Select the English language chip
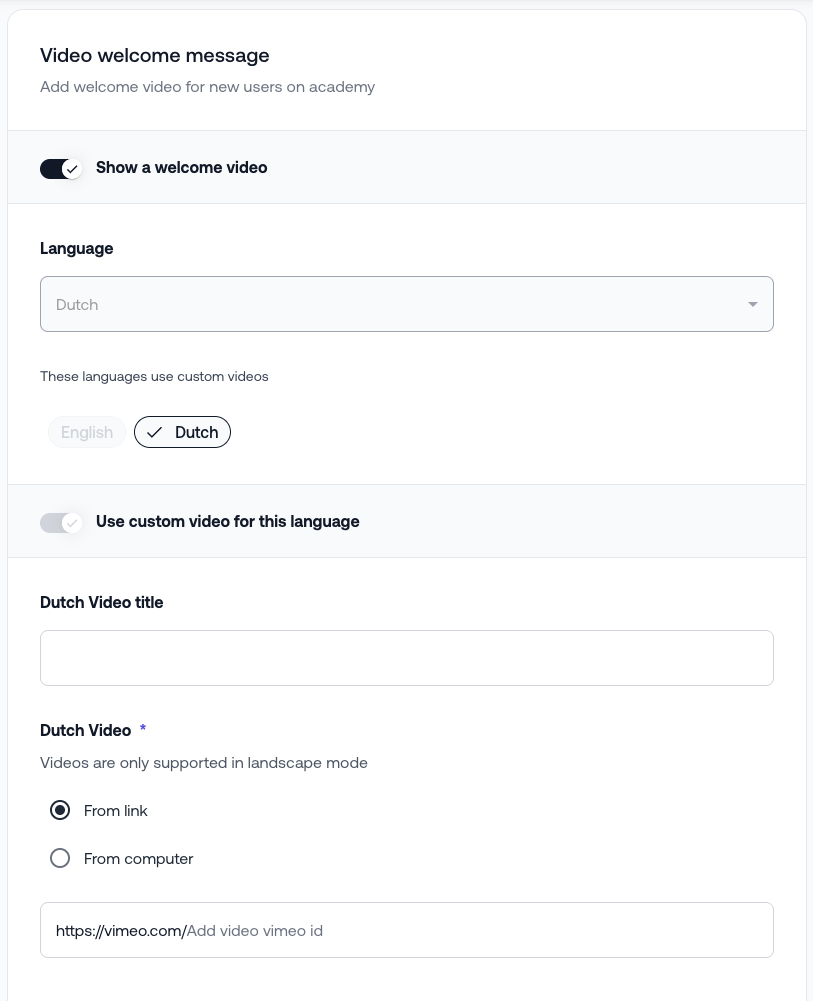The image size is (813, 1001). pos(87,432)
